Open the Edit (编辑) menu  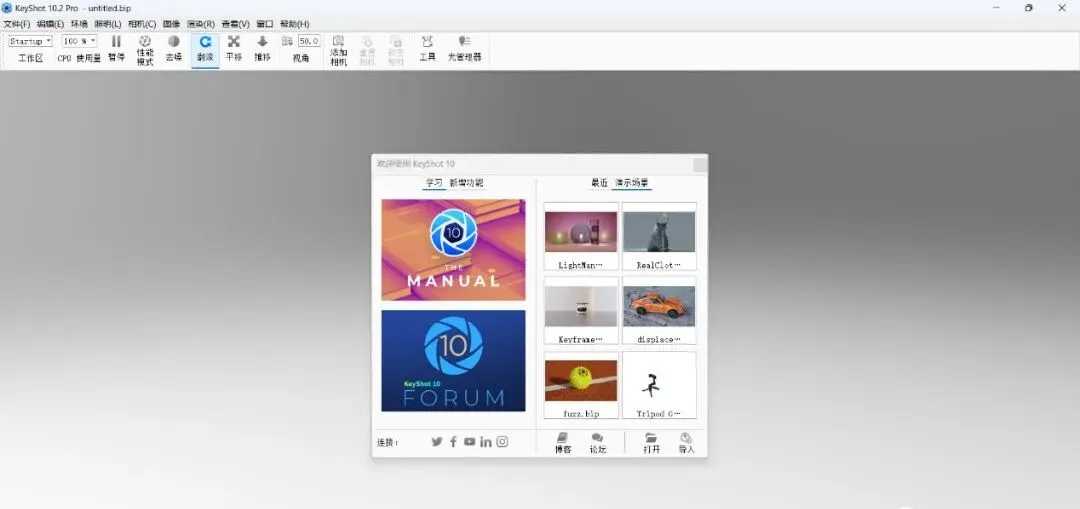click(x=50, y=23)
